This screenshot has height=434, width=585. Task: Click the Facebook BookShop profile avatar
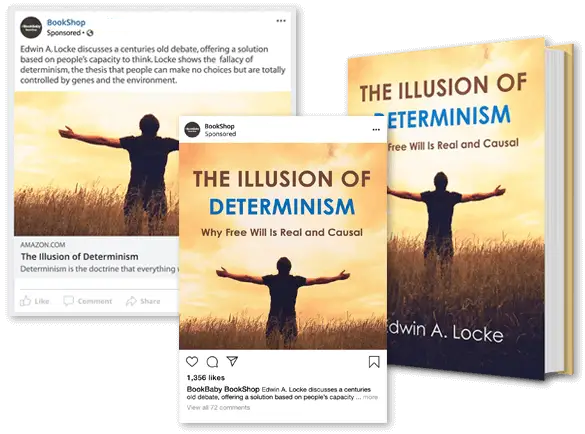point(31,27)
